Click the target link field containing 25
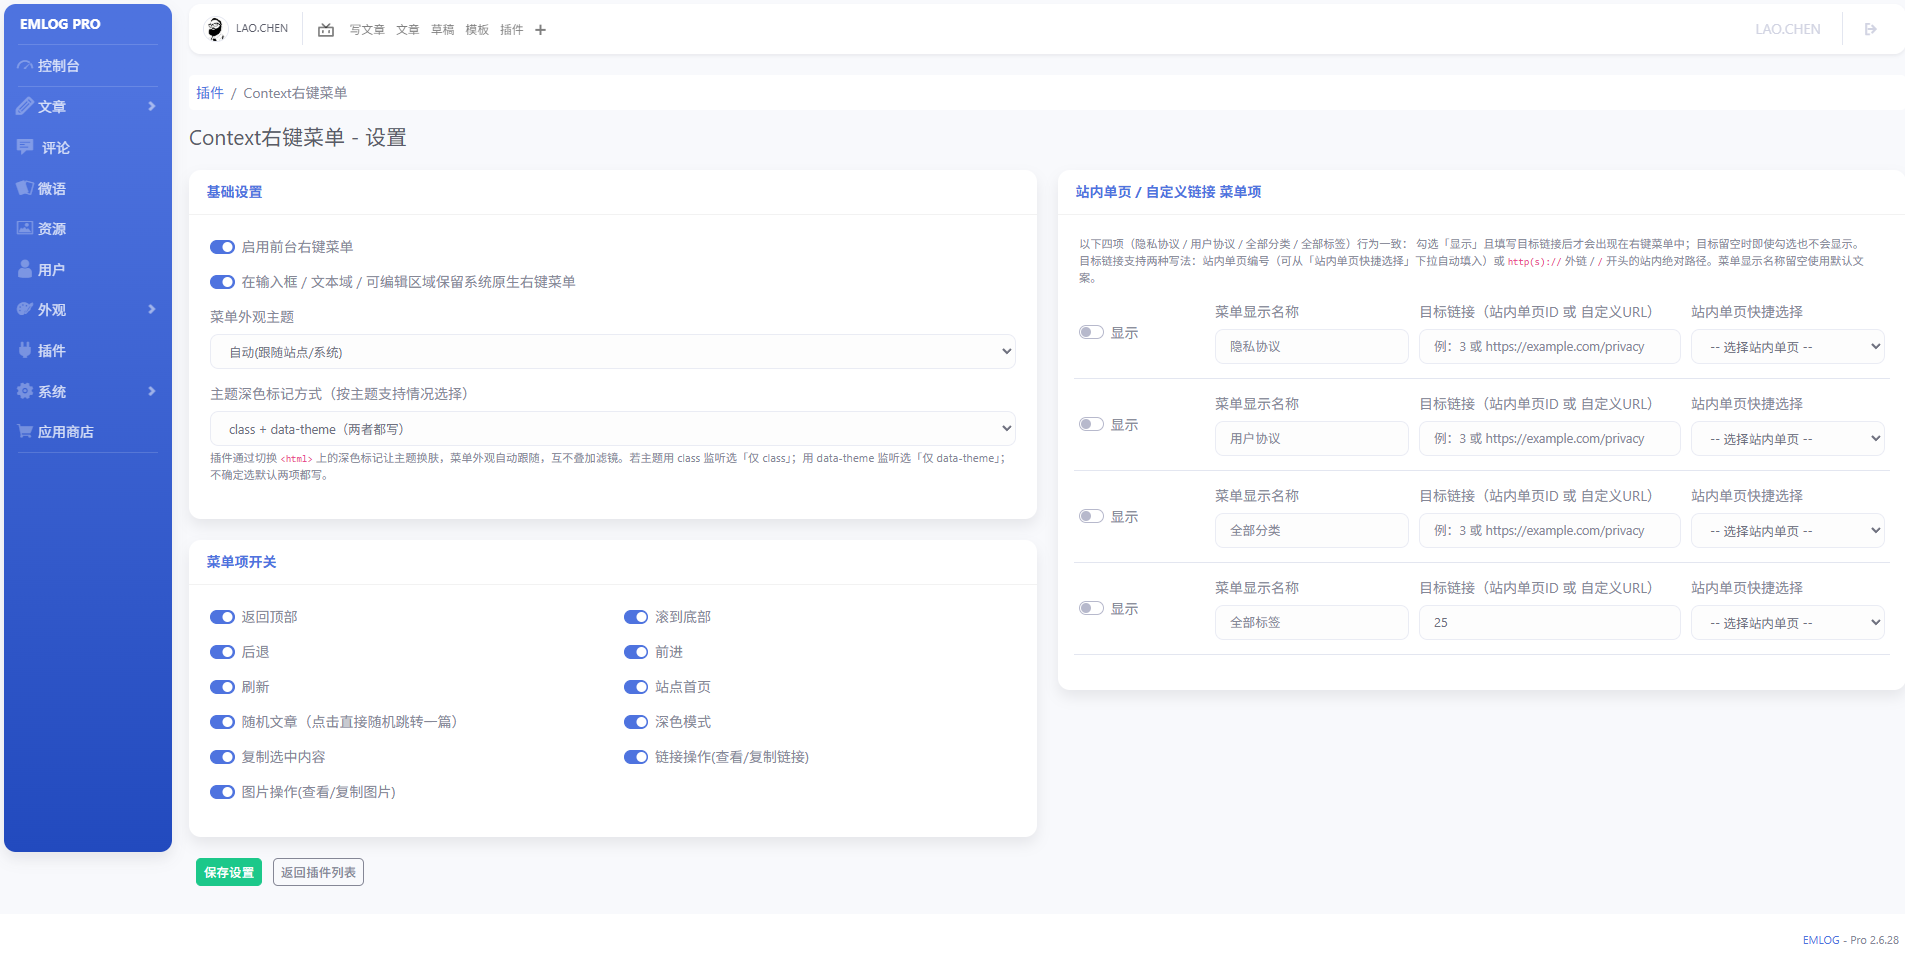Screen dimensions: 1905x963 [1549, 623]
